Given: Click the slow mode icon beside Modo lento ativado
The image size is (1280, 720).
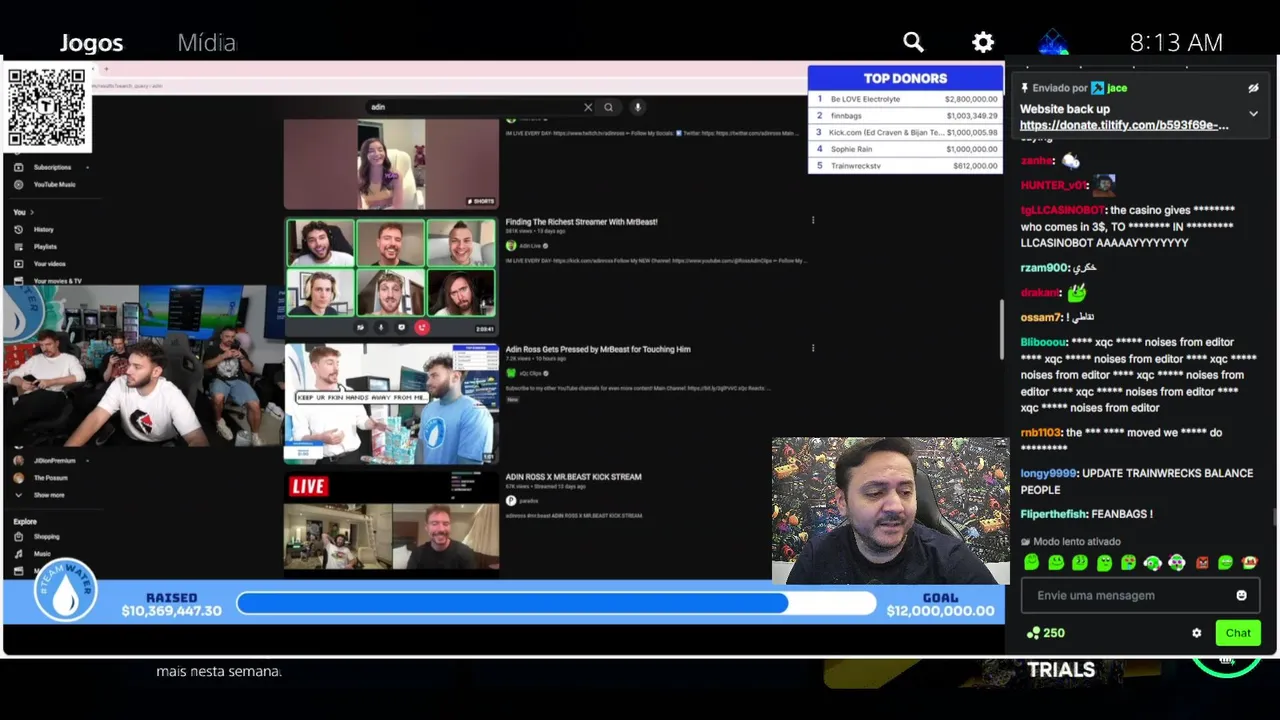Looking at the screenshot, I should point(1026,541).
